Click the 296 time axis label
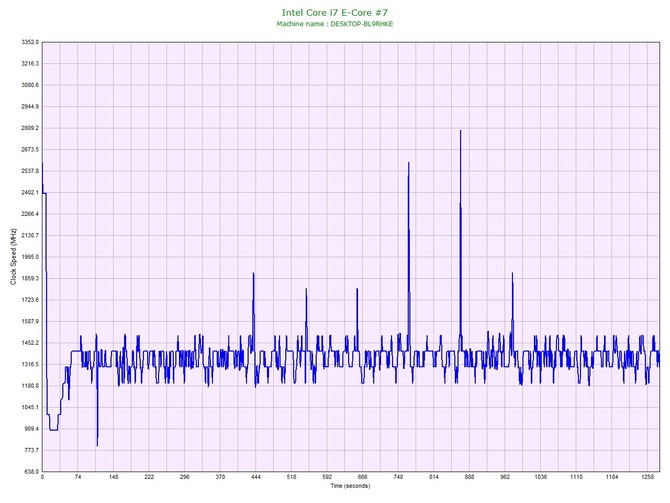The height and width of the screenshot is (503, 670). [185, 477]
